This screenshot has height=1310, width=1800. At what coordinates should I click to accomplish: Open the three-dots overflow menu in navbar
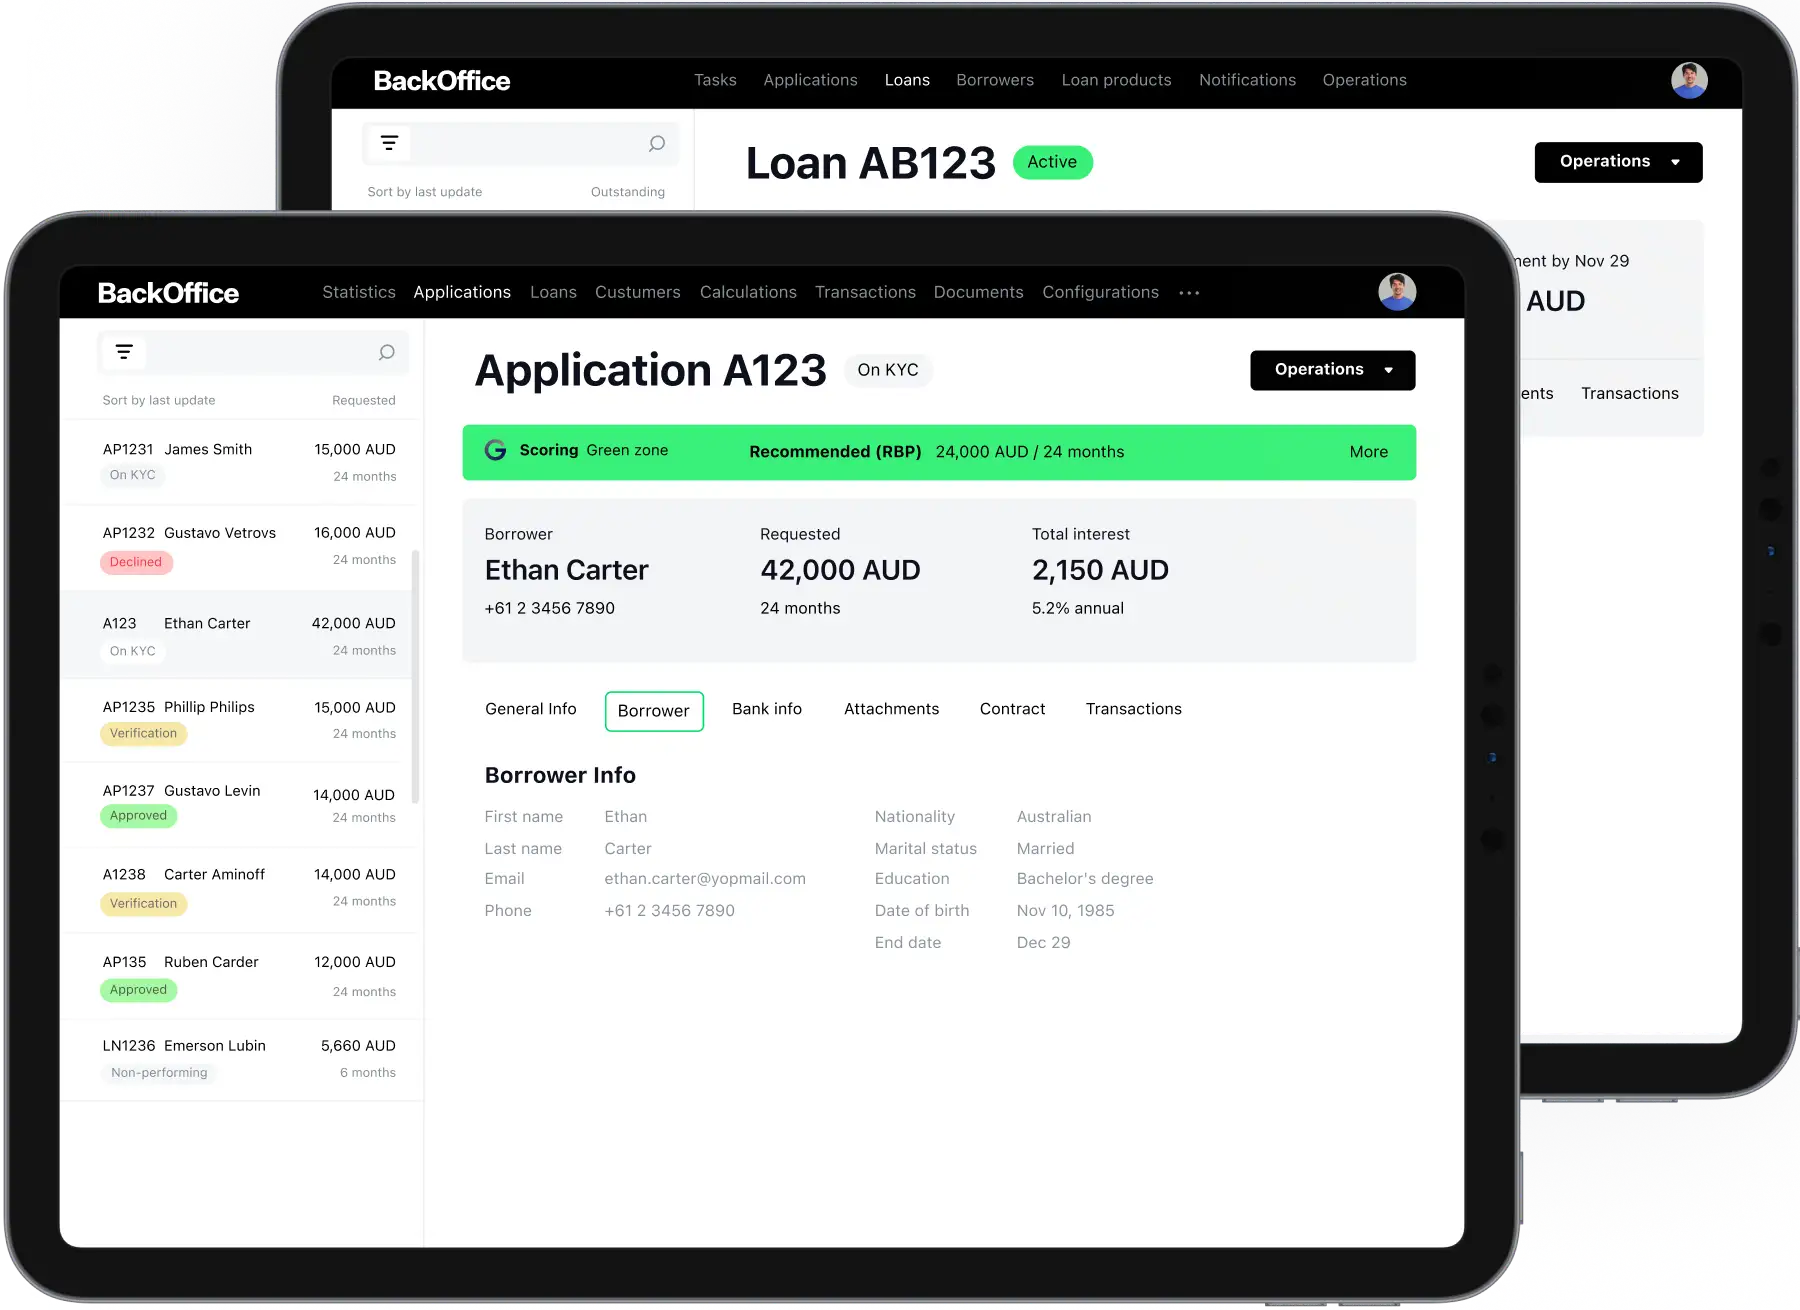(x=1189, y=293)
